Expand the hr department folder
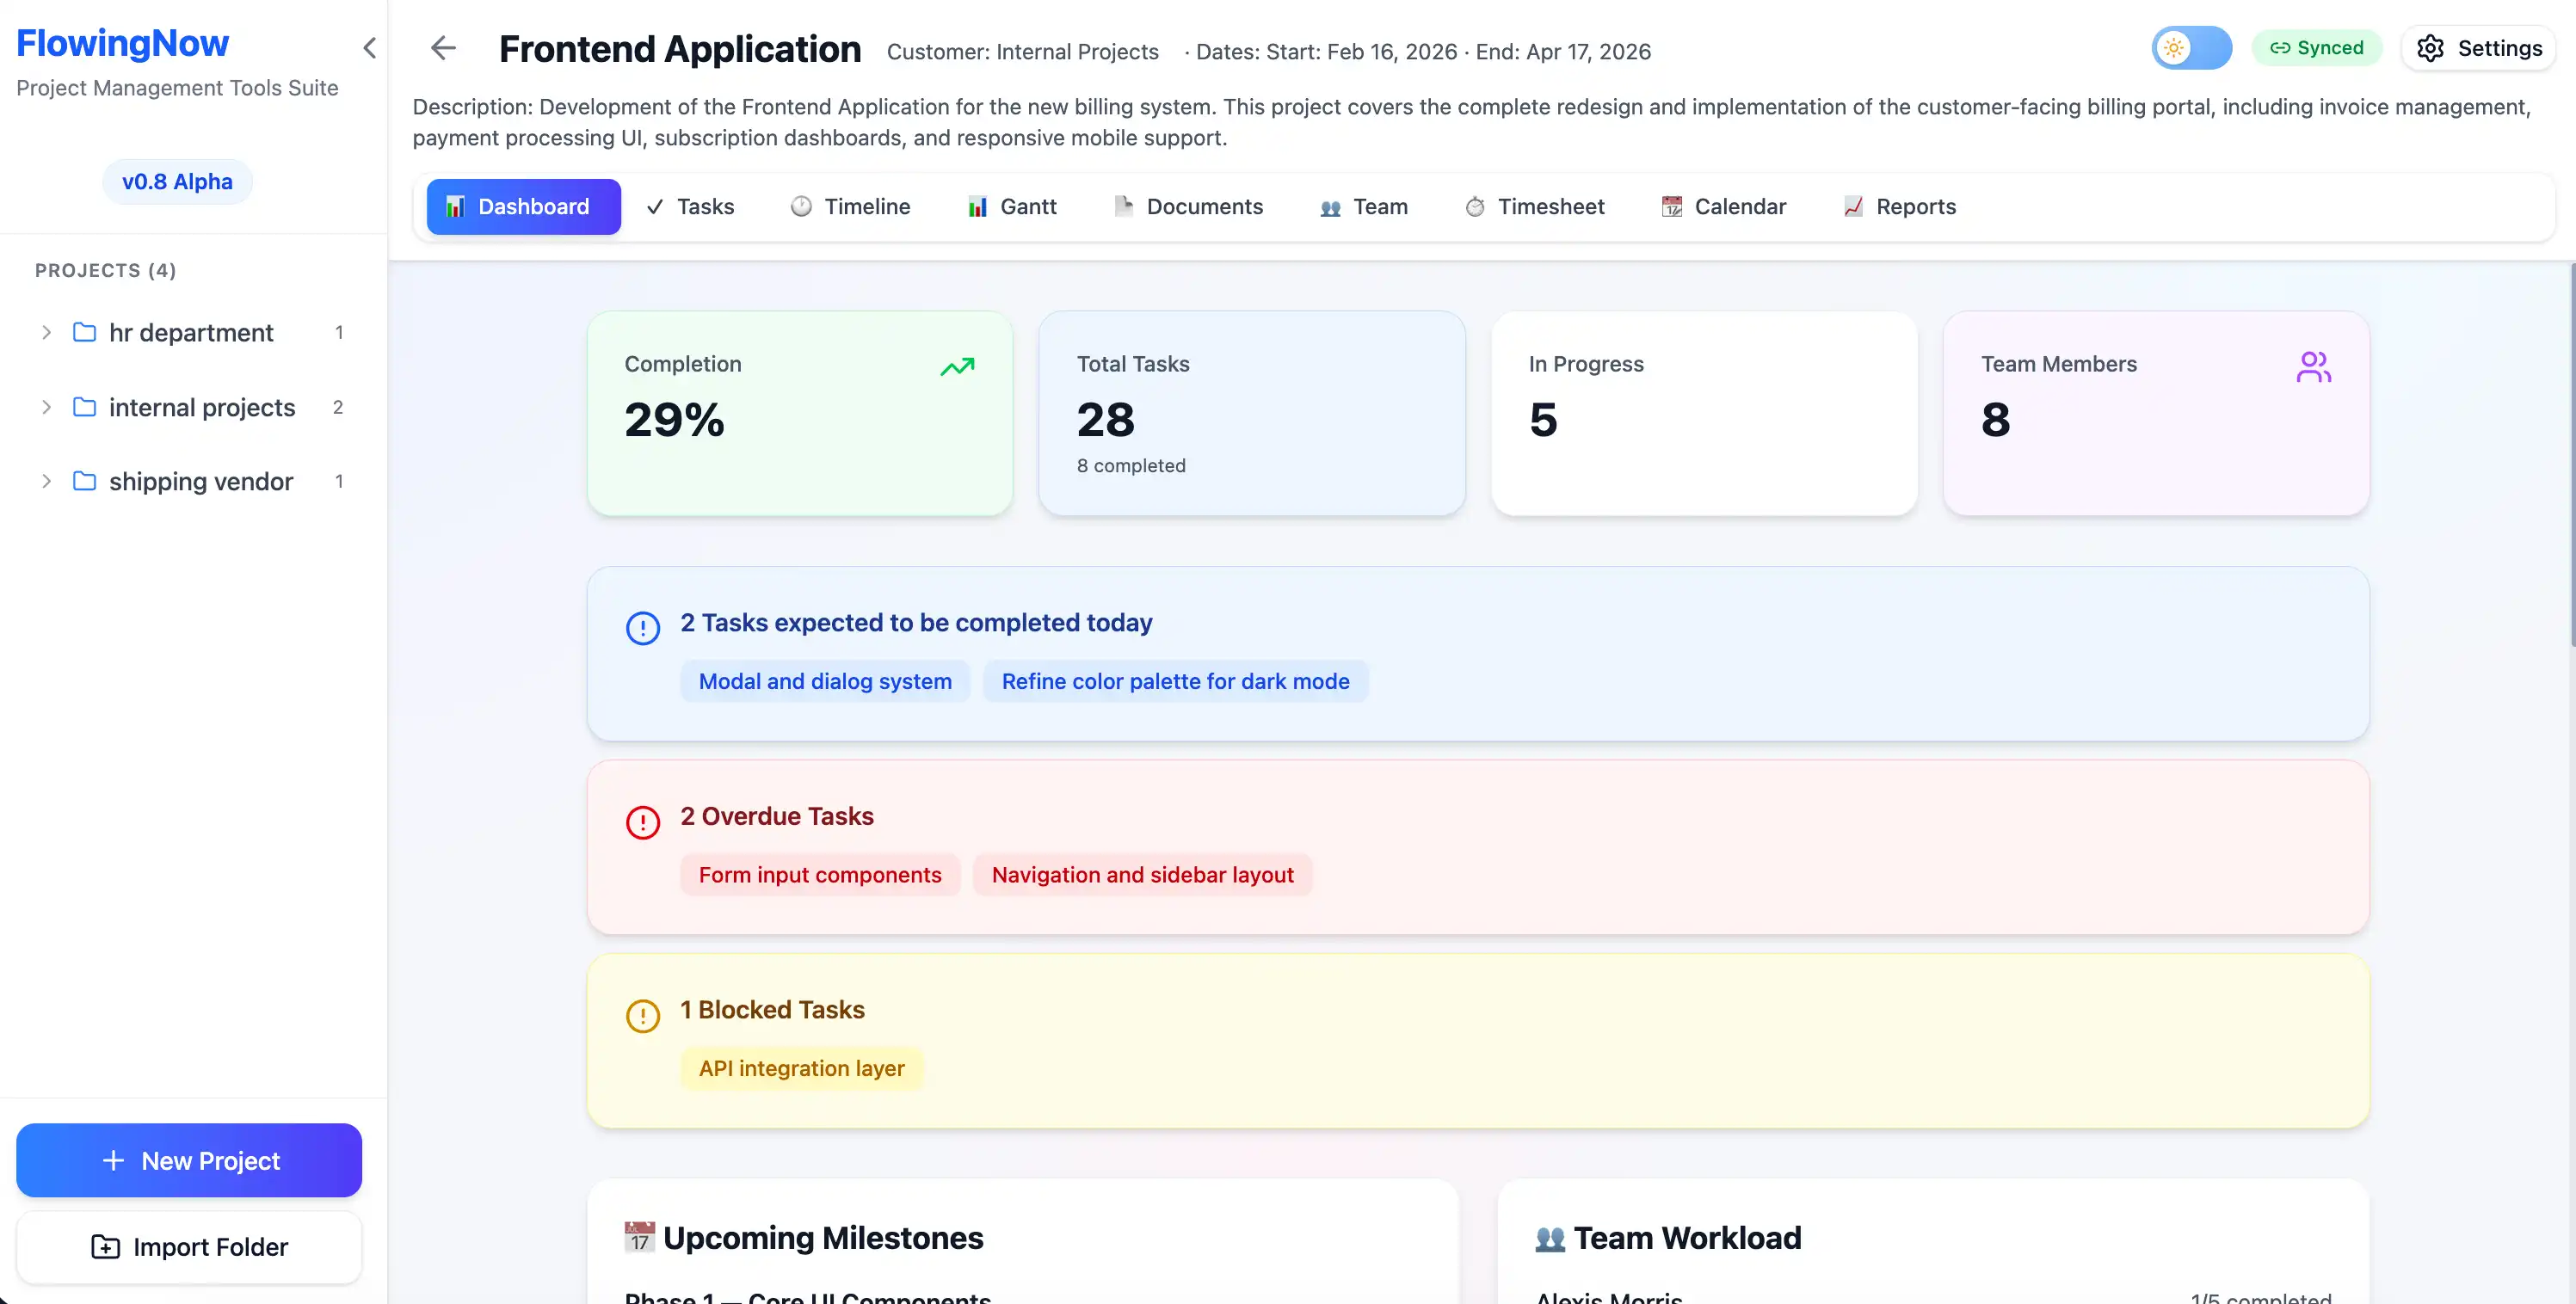The image size is (2576, 1304). (45, 333)
